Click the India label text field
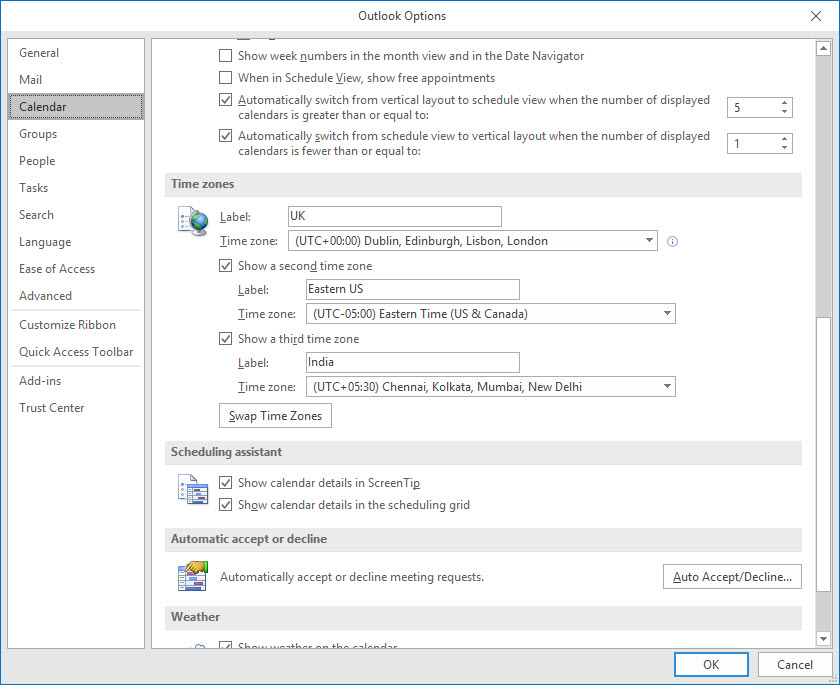Image resolution: width=840 pixels, height=685 pixels. (x=412, y=362)
